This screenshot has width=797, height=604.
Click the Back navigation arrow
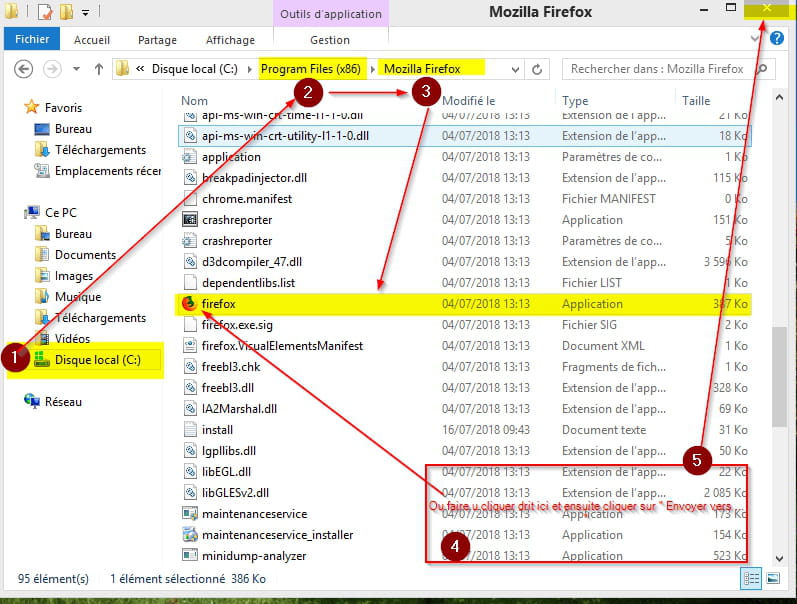(23, 69)
